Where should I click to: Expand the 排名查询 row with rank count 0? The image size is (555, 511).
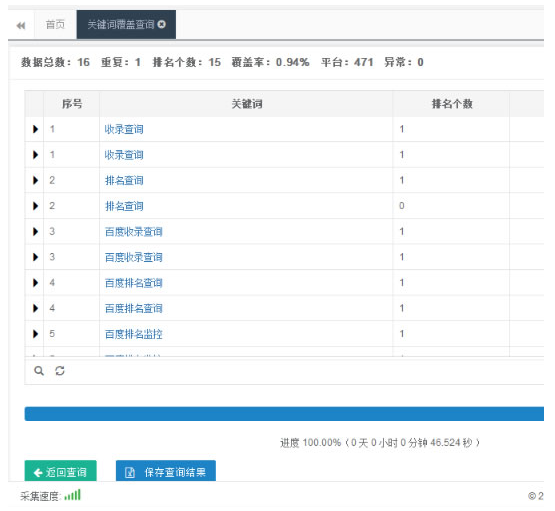tap(35, 206)
